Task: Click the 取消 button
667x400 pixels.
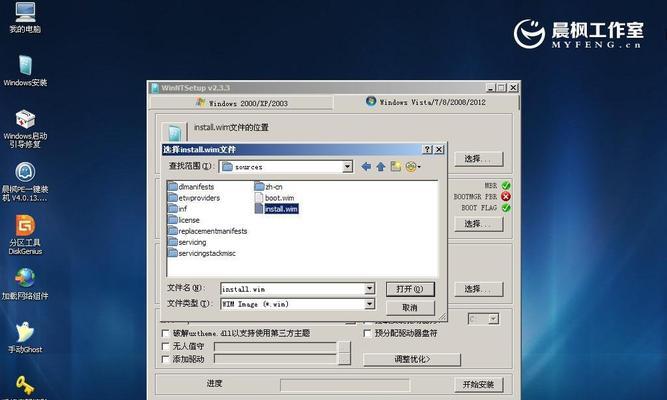Action: 410,307
